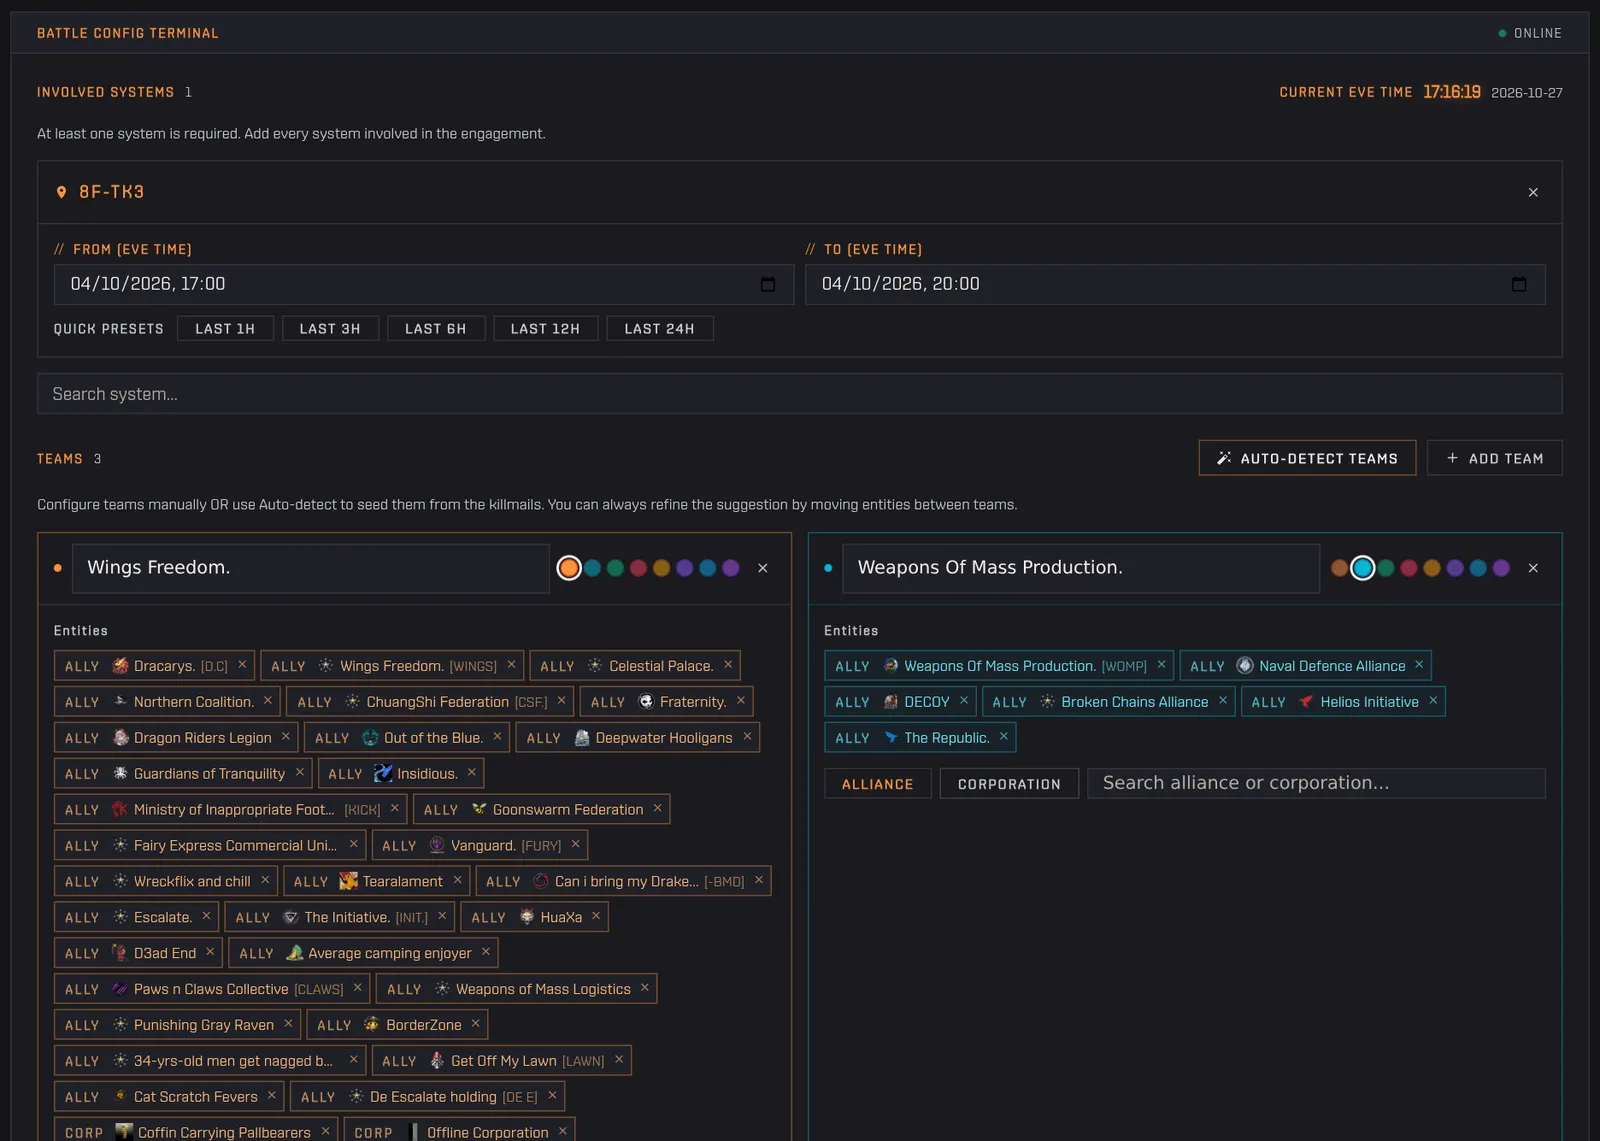Viewport: 1600px width, 1141px height.
Task: Edit the Wings Freedom team name
Action: pyautogui.click(x=311, y=568)
